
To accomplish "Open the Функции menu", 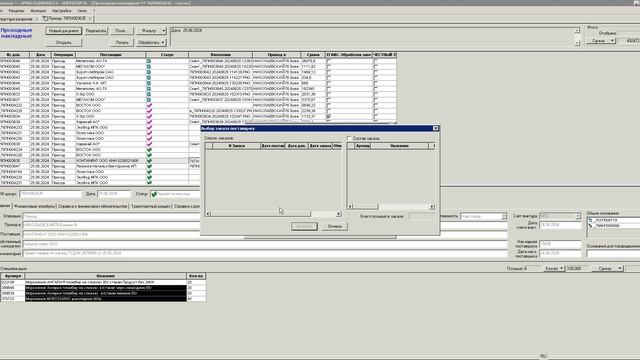I will [38, 11].
